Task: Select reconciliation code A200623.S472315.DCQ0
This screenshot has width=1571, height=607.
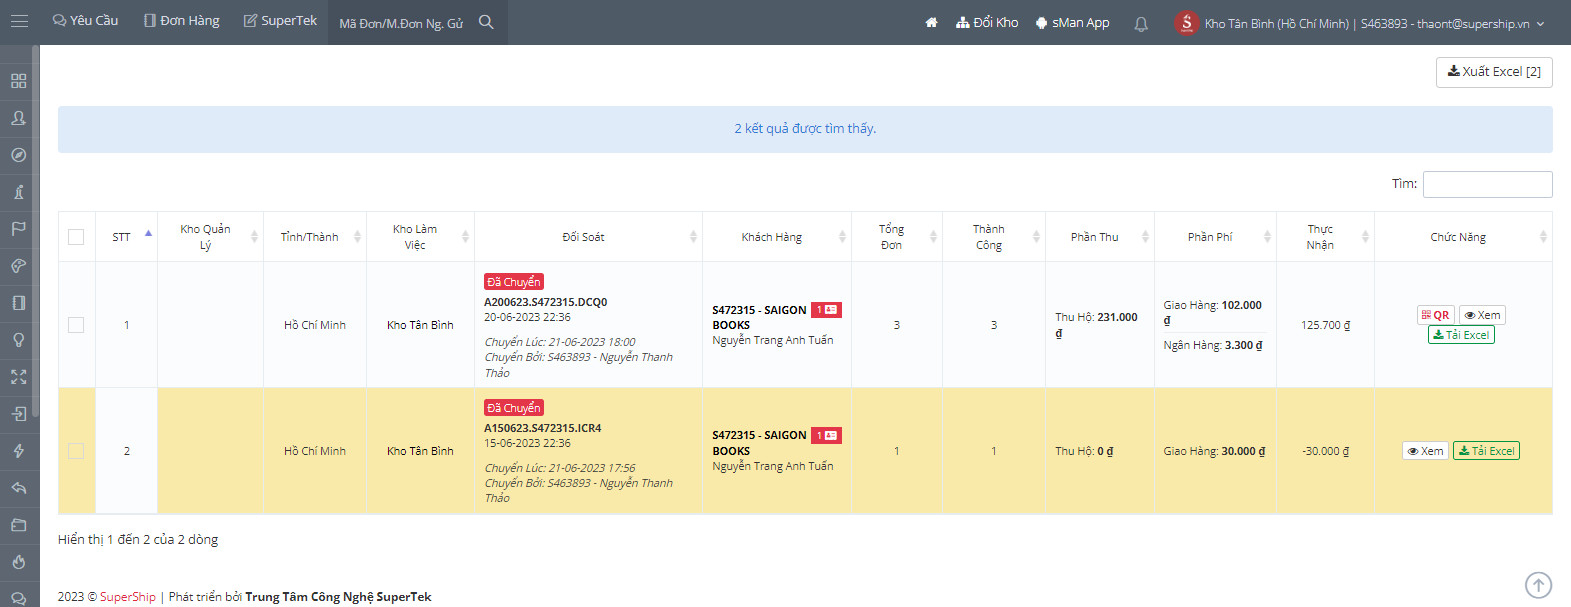Action: [545, 302]
